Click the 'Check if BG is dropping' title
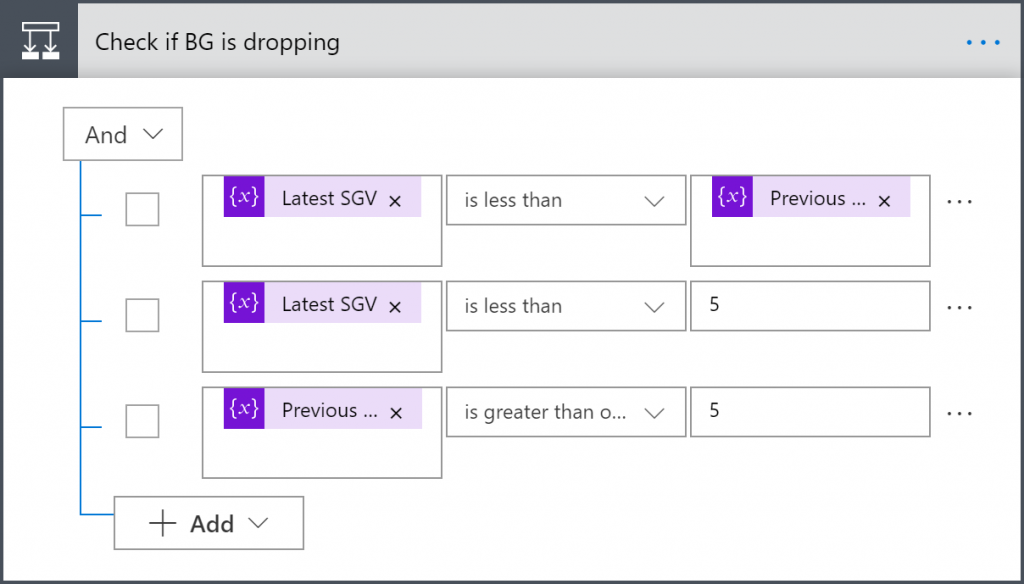This screenshot has height=584, width=1024. tap(217, 43)
